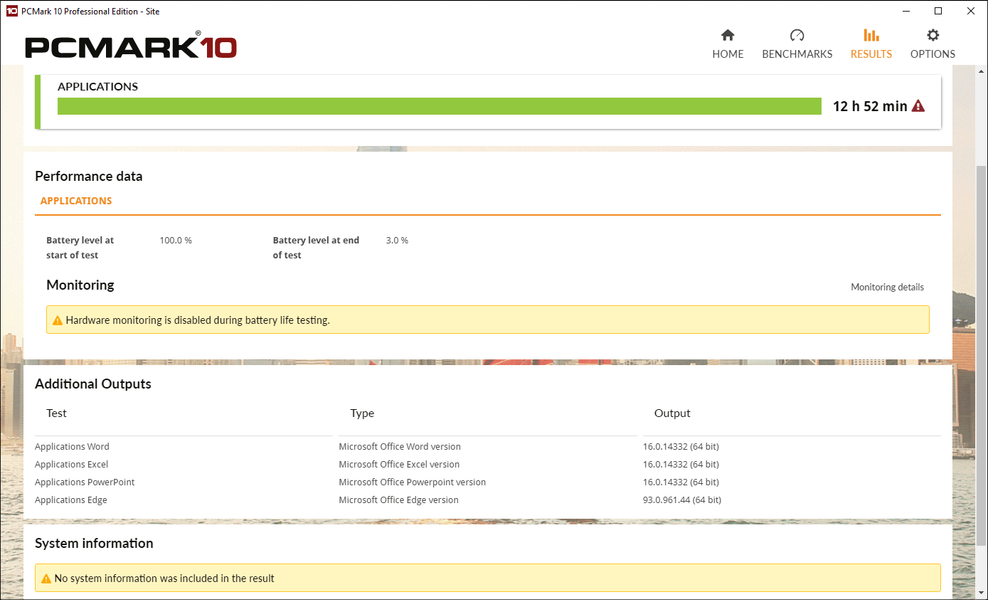
Task: Click the PCMark 10 logo
Action: [130, 45]
